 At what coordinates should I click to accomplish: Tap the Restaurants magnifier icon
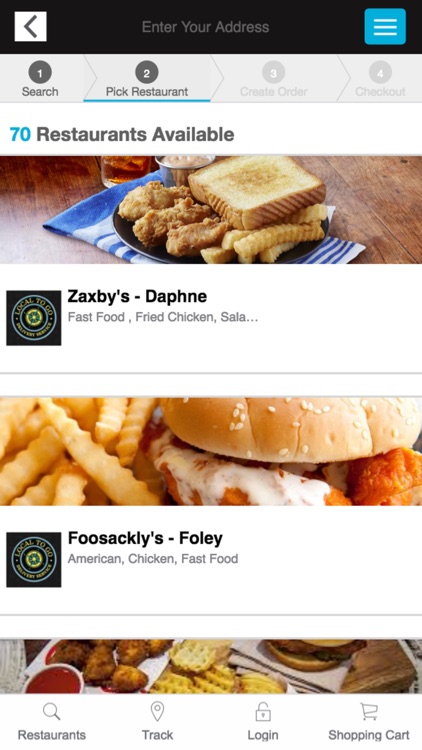52,712
